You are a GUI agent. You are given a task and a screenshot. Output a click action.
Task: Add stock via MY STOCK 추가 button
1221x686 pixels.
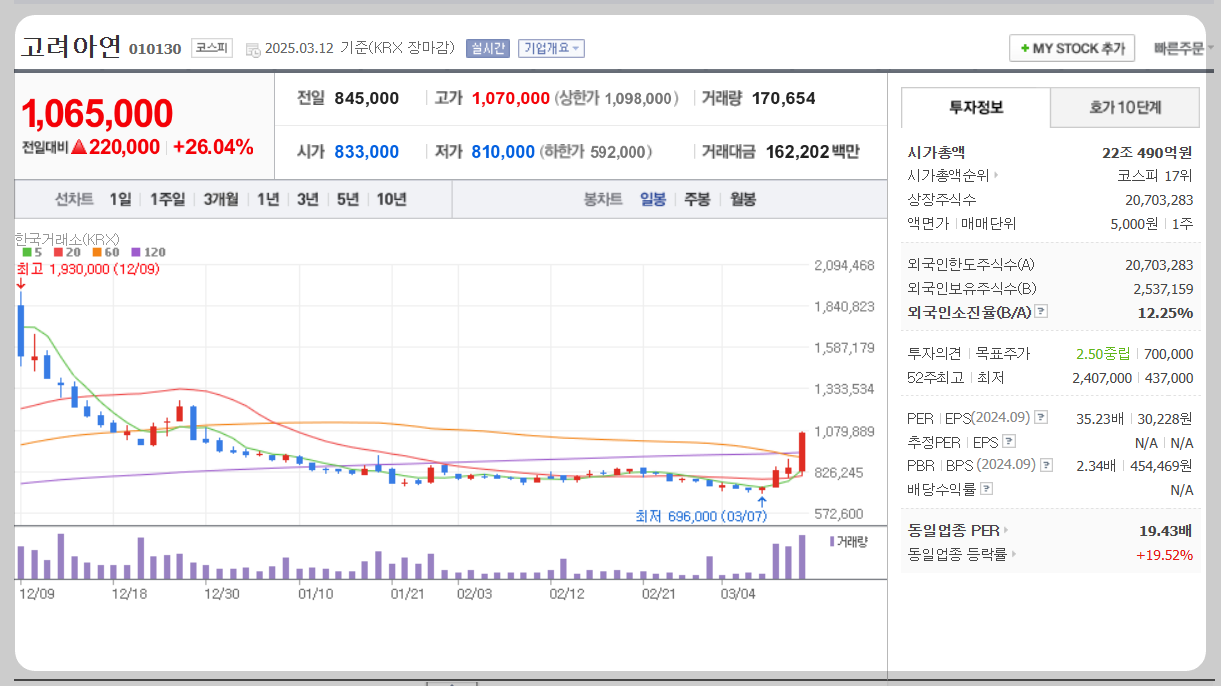(1072, 48)
